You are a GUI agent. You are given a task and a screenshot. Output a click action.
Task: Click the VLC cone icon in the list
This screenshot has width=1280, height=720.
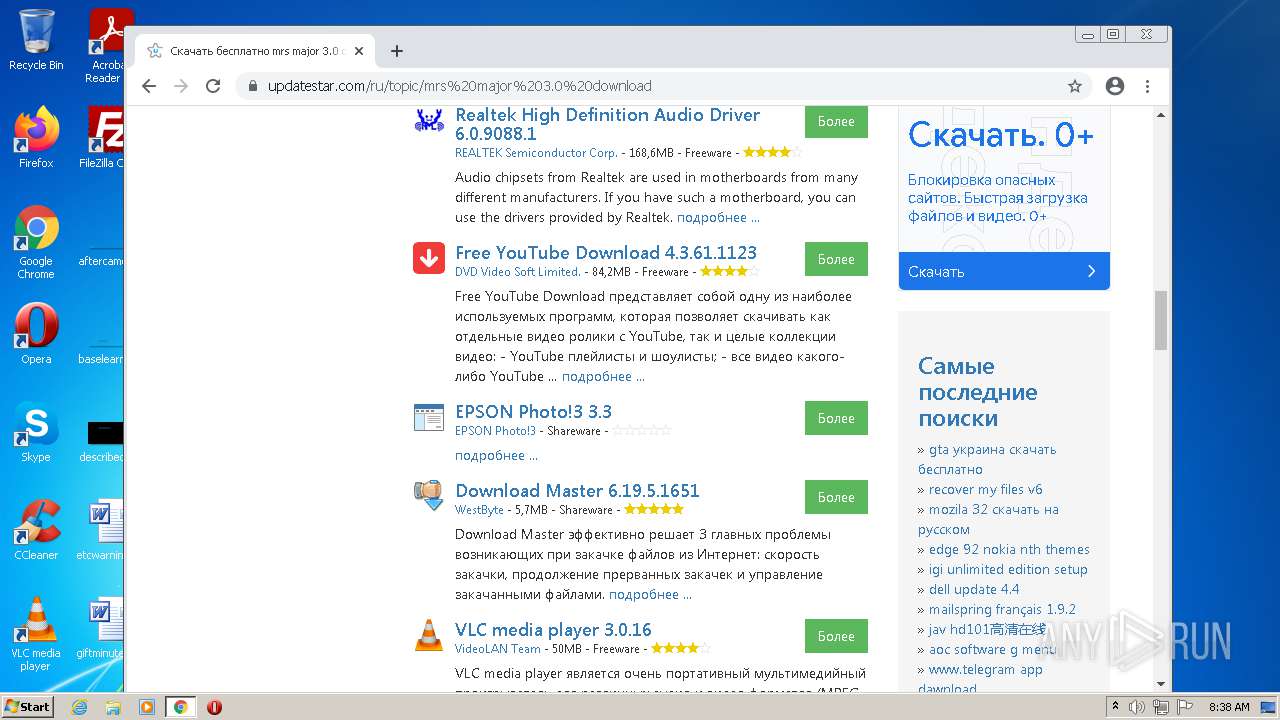[x=429, y=635]
